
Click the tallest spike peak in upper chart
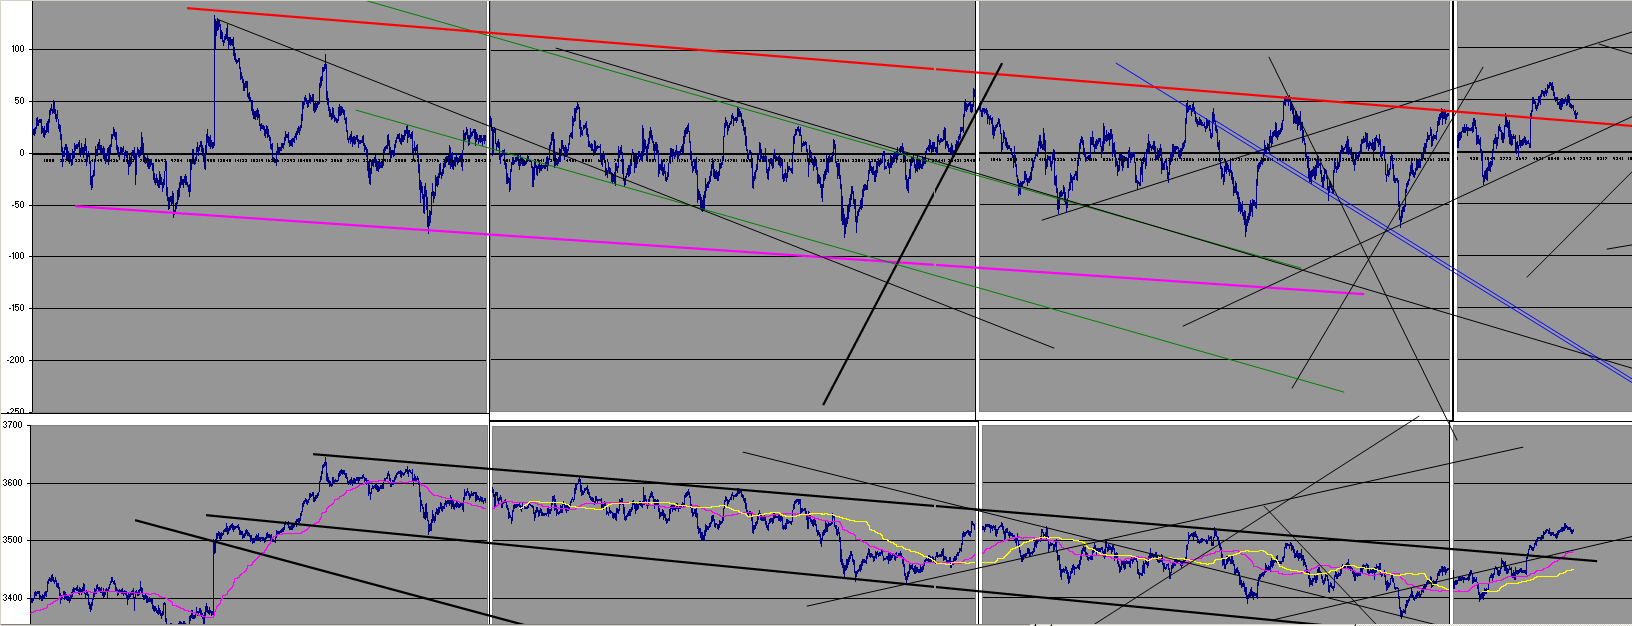(x=215, y=19)
